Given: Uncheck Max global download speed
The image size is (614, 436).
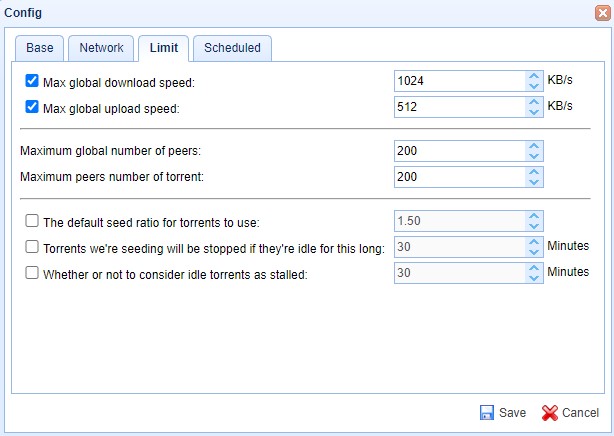Looking at the screenshot, I should (x=32, y=81).
